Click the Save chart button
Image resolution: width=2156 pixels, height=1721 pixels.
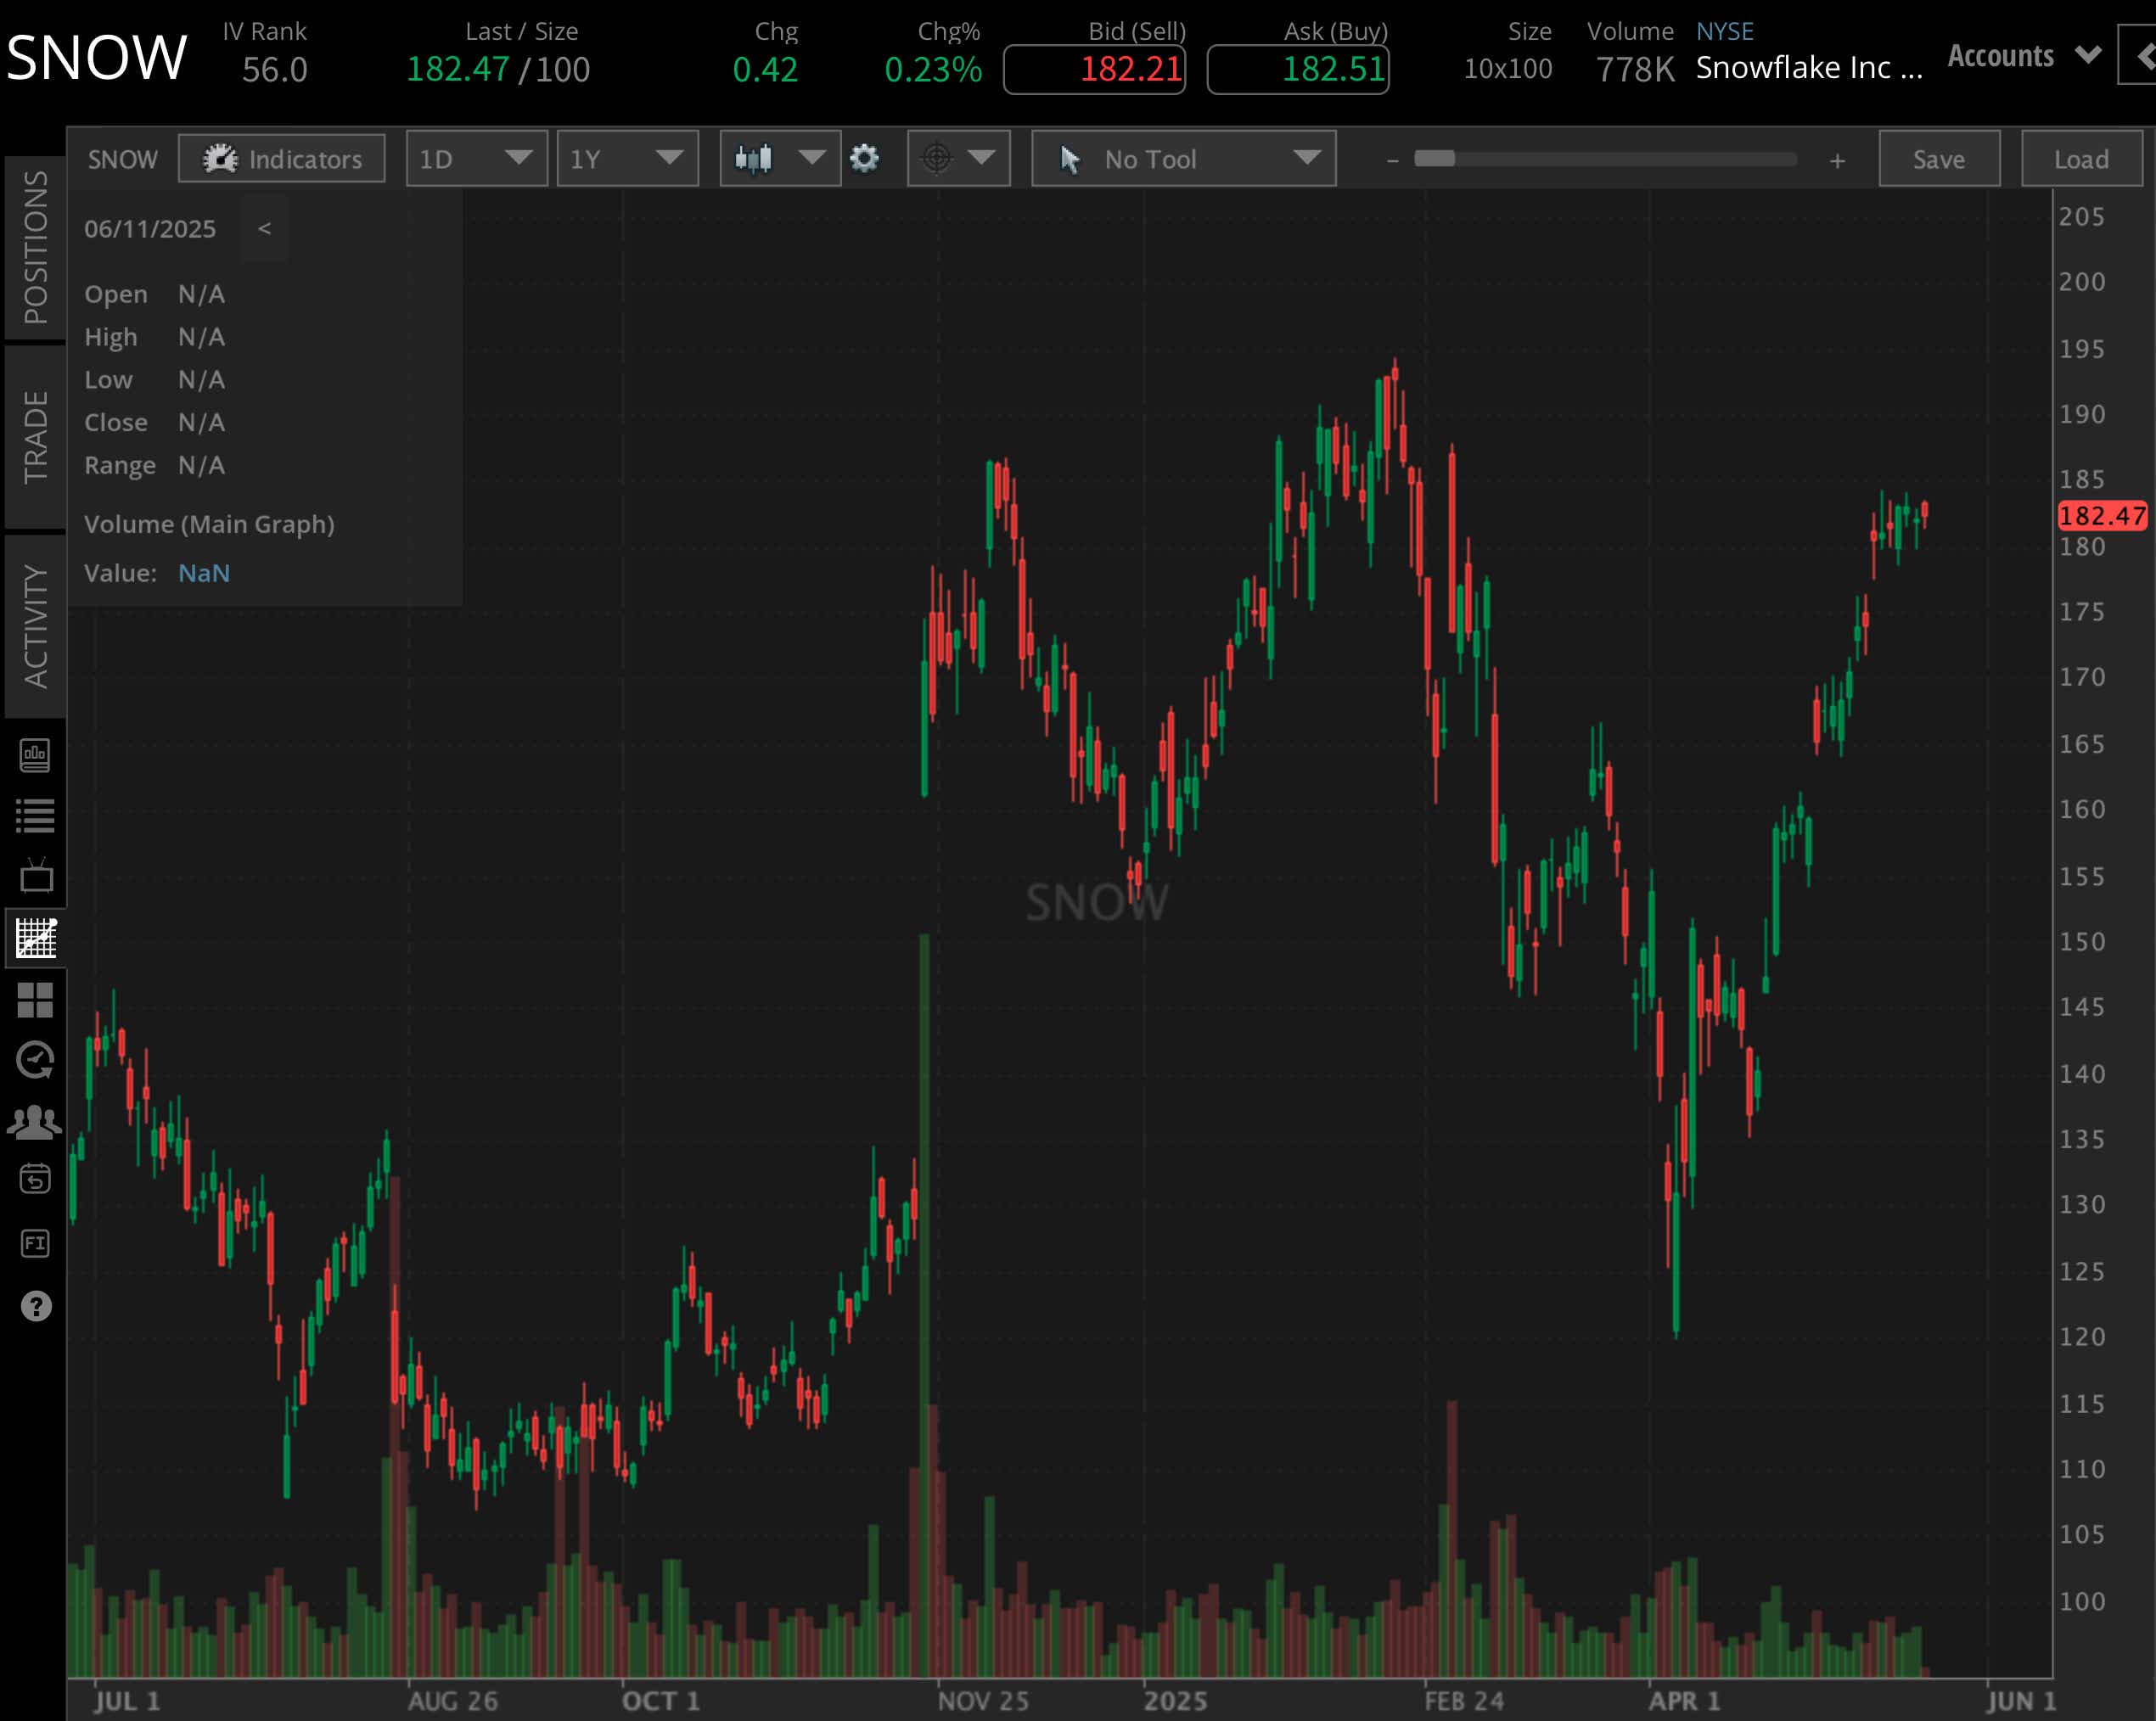1938,159
